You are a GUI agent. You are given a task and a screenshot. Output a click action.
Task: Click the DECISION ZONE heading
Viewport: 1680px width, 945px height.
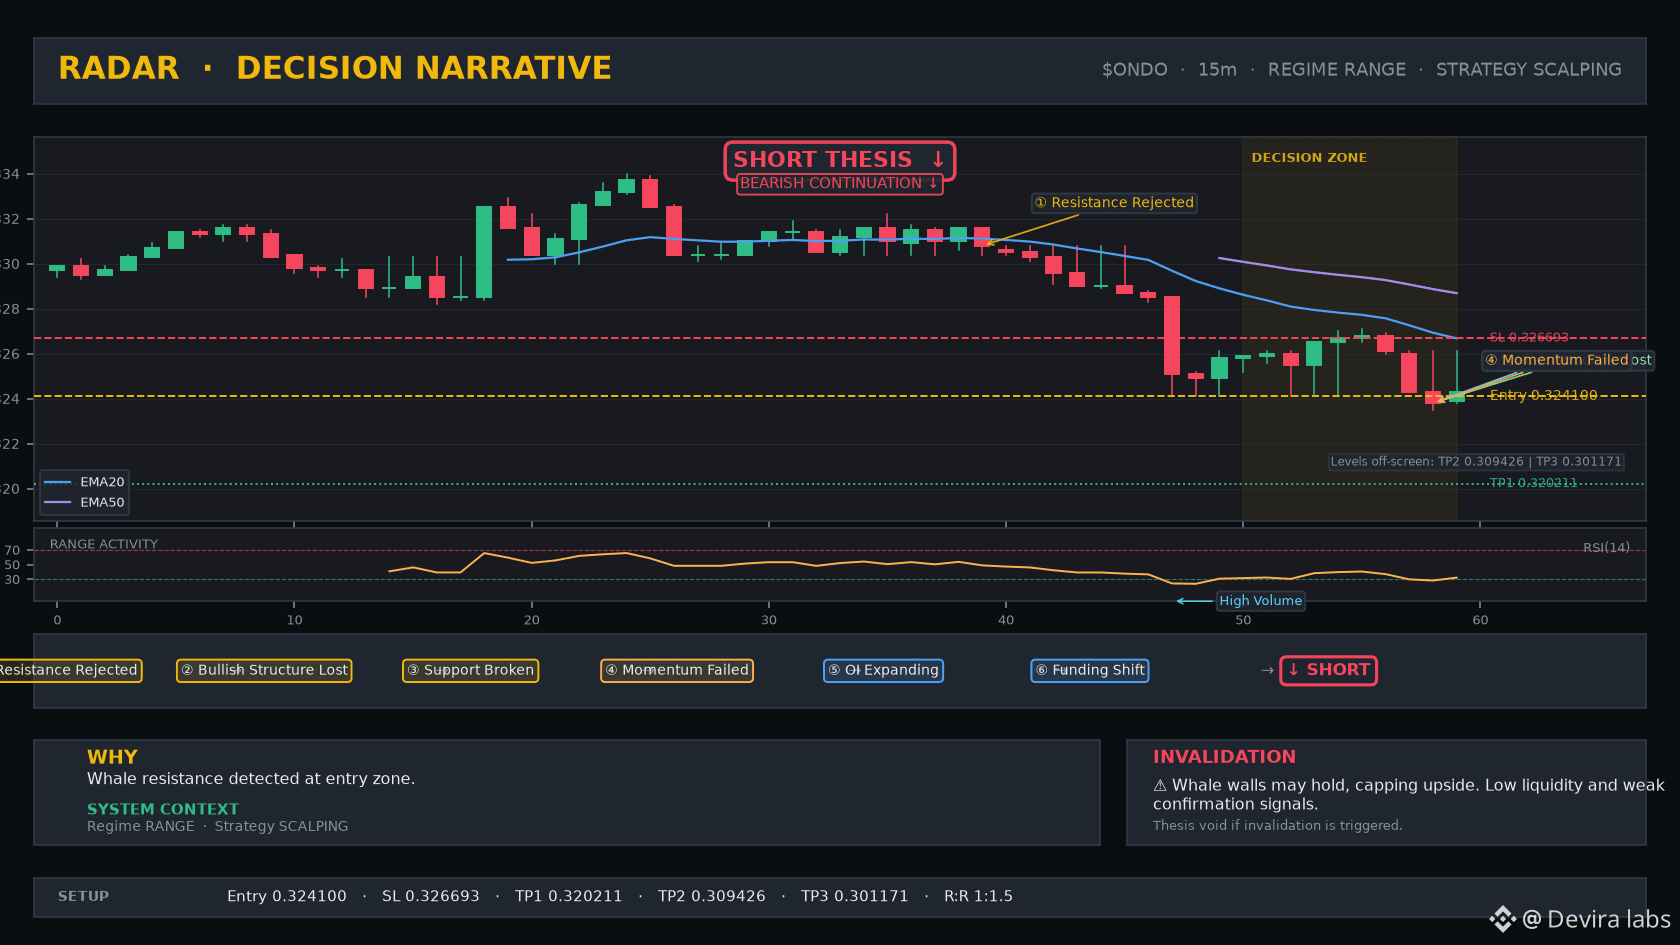(1309, 158)
